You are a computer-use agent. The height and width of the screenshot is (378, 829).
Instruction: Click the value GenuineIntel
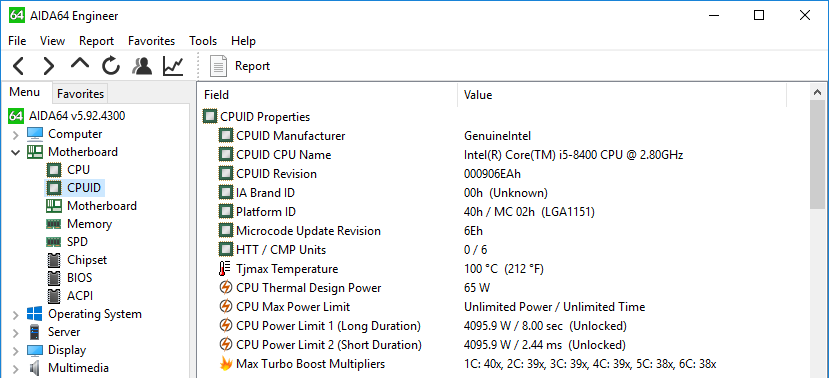tap(498, 136)
